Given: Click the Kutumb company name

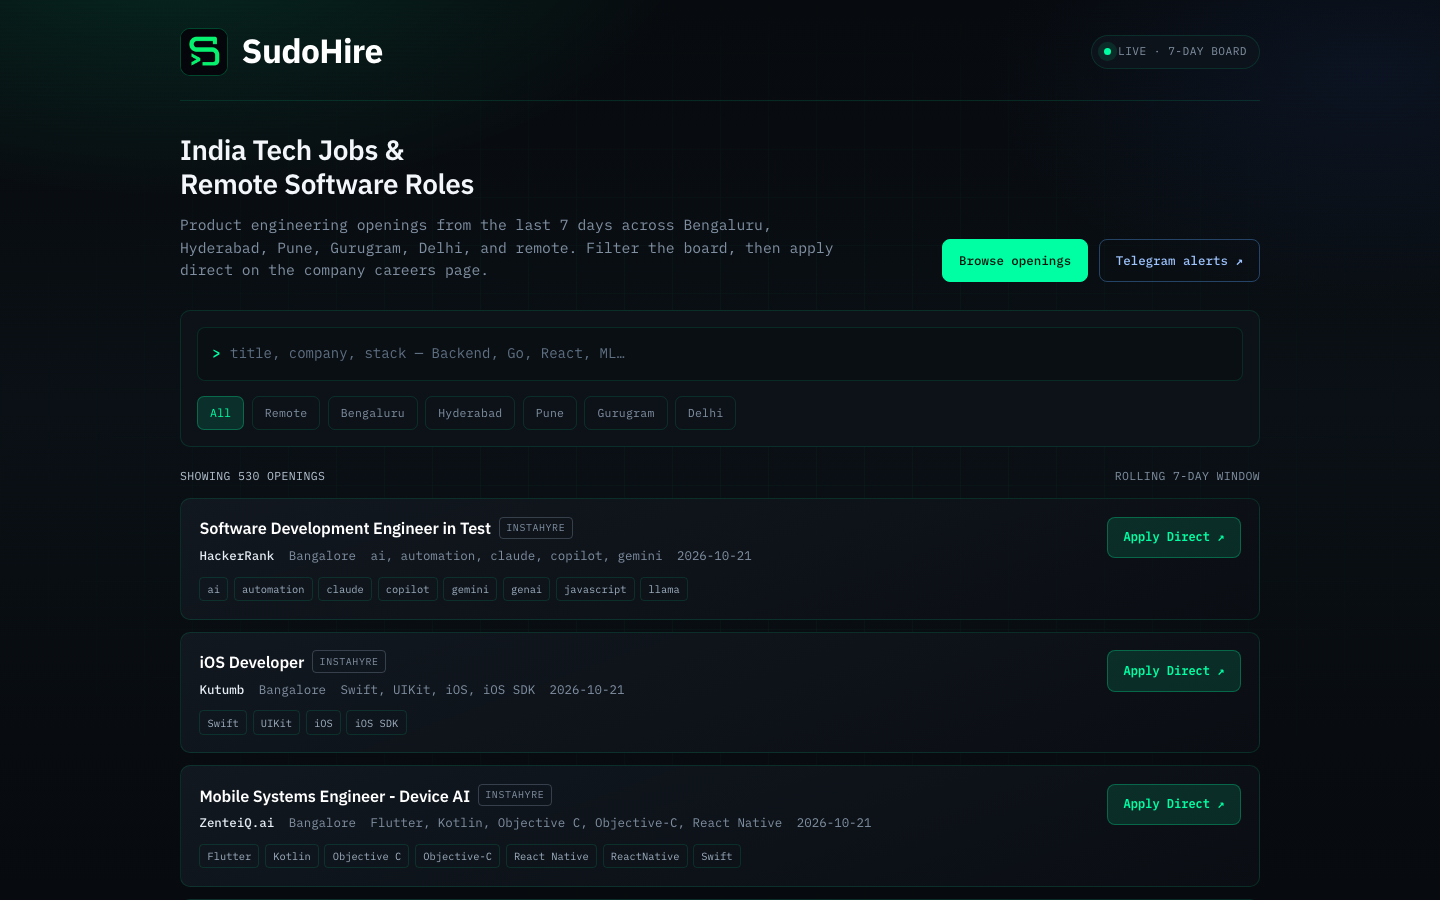Looking at the screenshot, I should coord(222,690).
